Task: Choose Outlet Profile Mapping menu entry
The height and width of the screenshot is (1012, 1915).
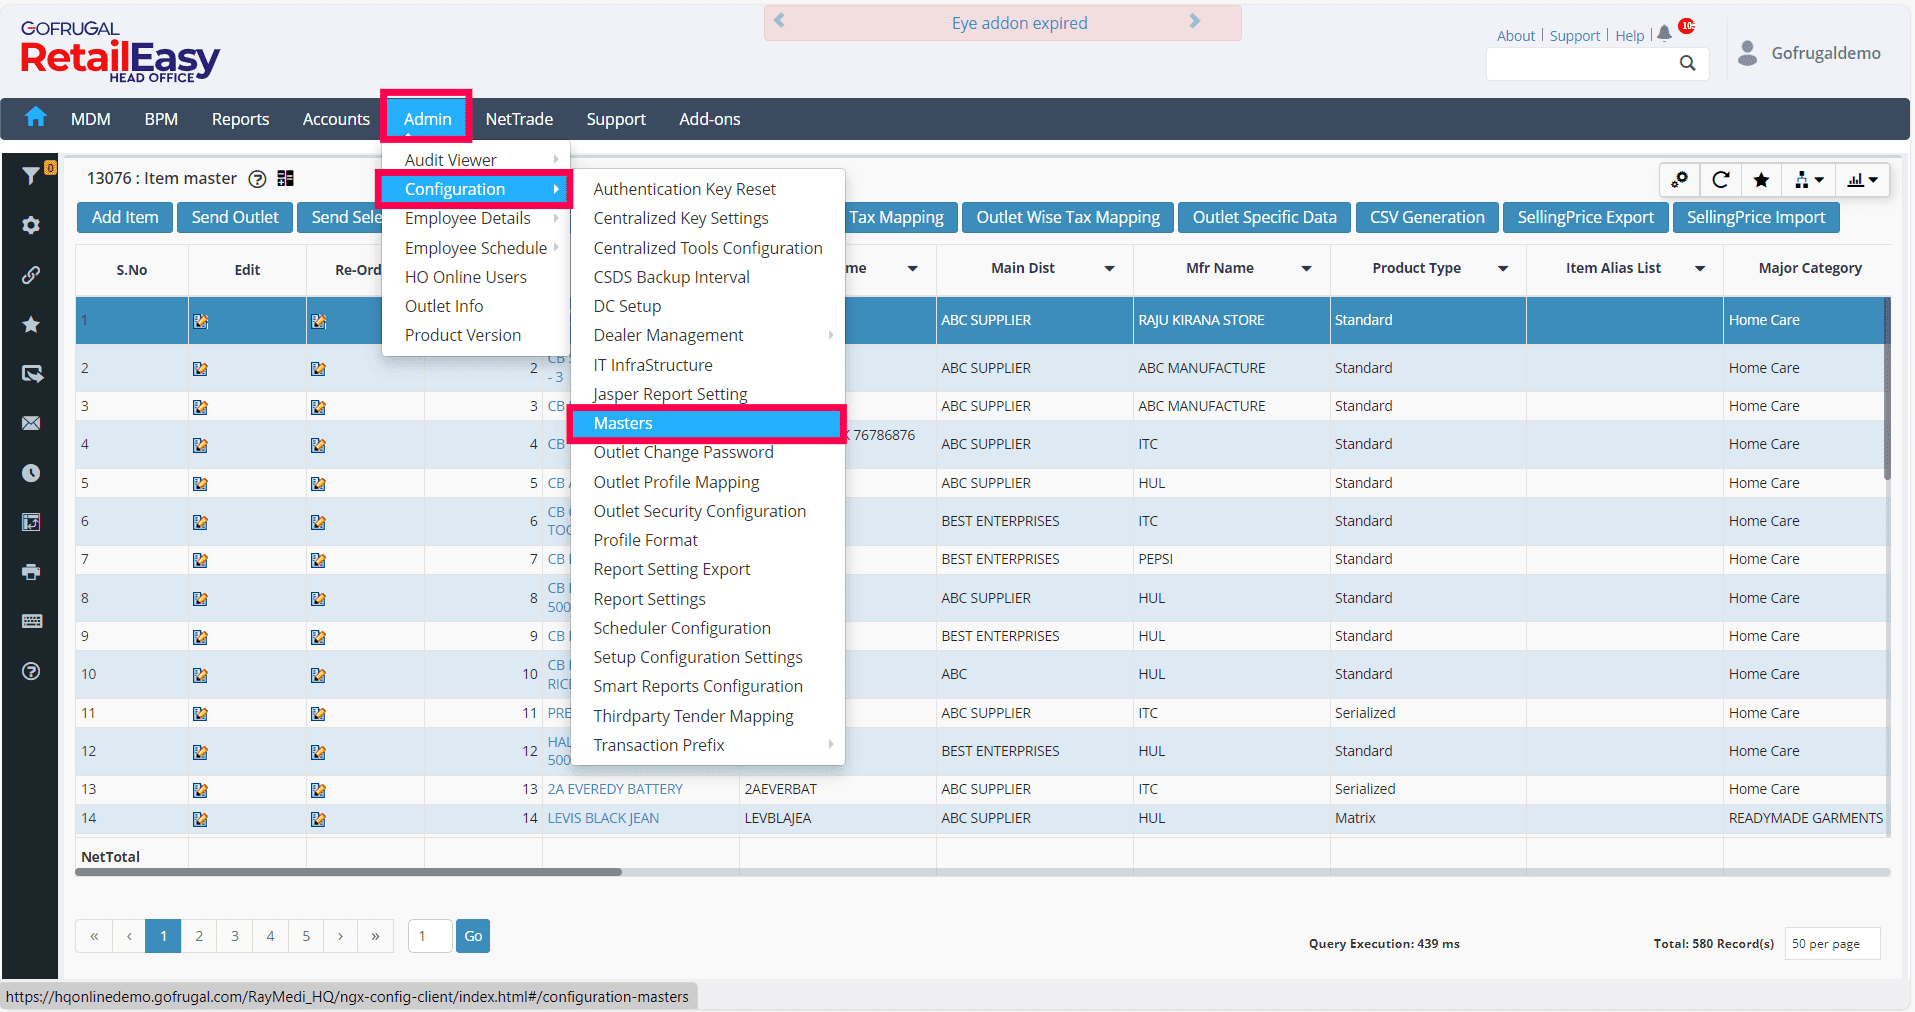Action: 676,482
